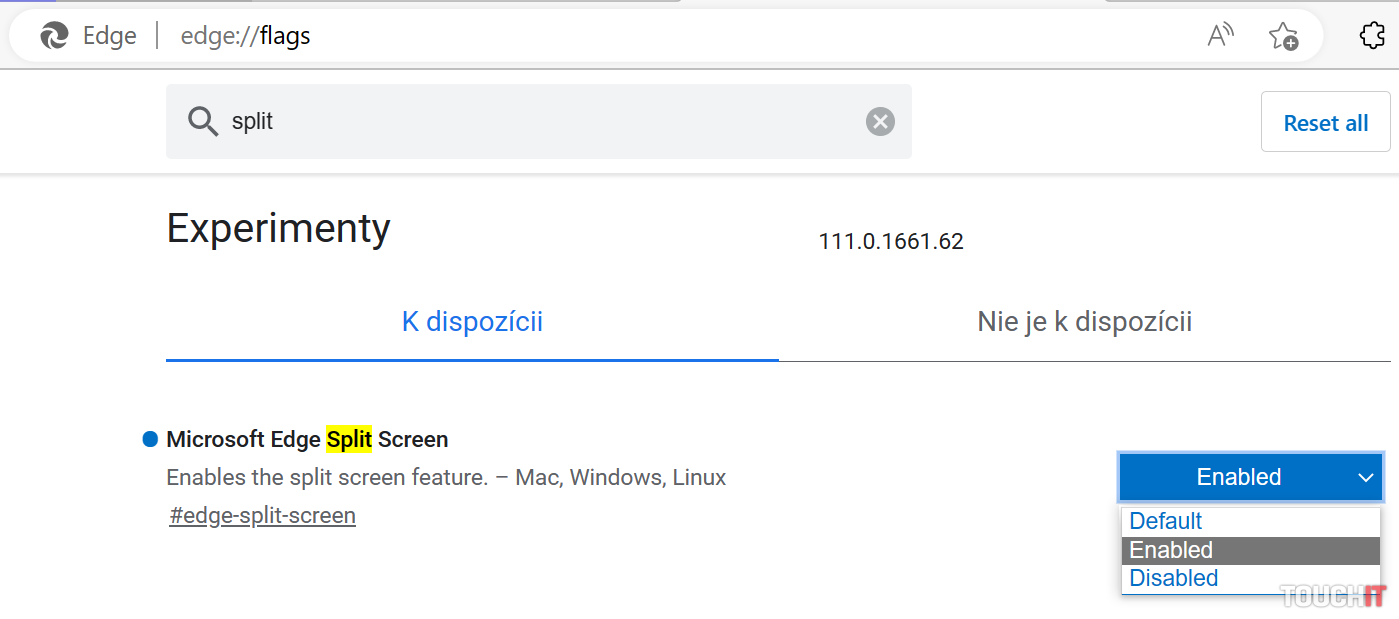This screenshot has height=619, width=1399.
Task: Open the Extensions puzzle icon
Action: (1373, 36)
